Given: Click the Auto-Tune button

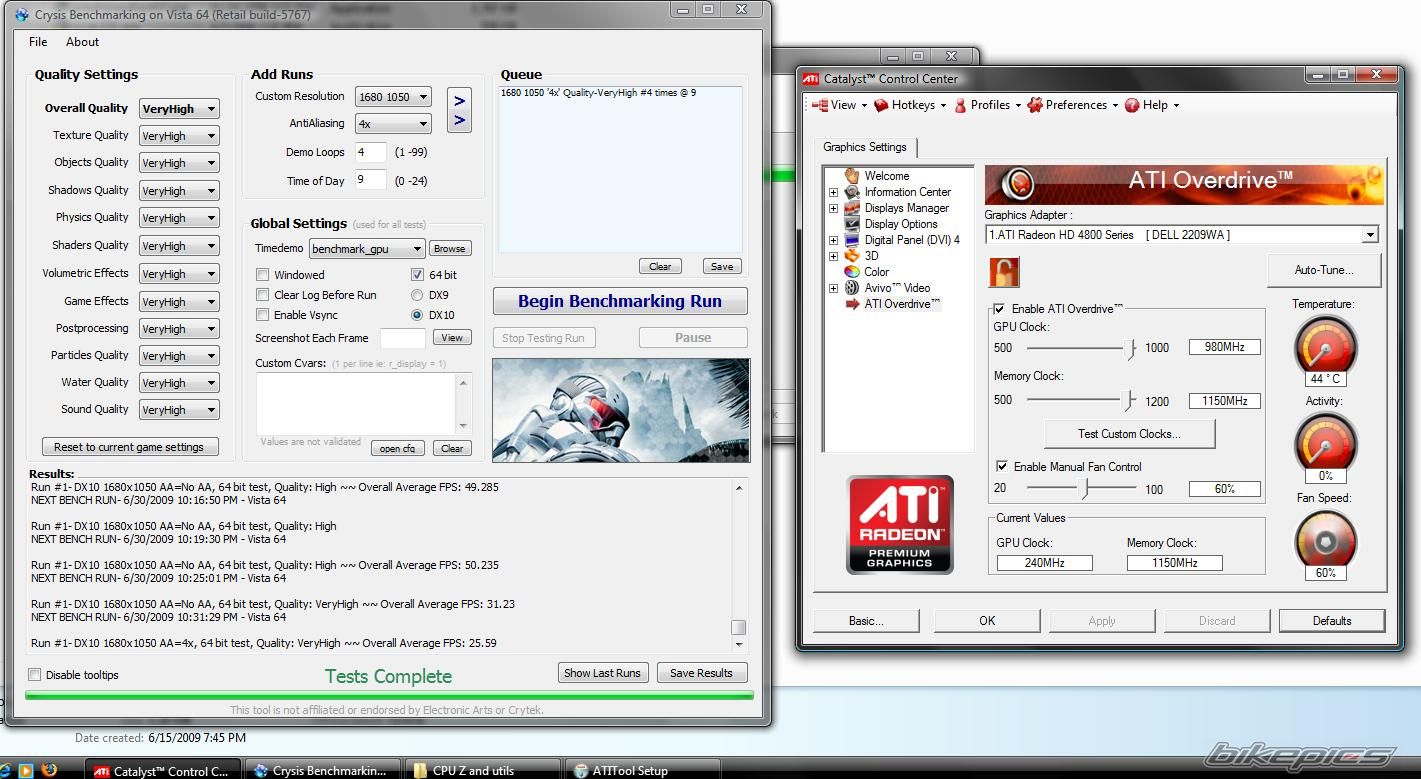Looking at the screenshot, I should 1324,270.
